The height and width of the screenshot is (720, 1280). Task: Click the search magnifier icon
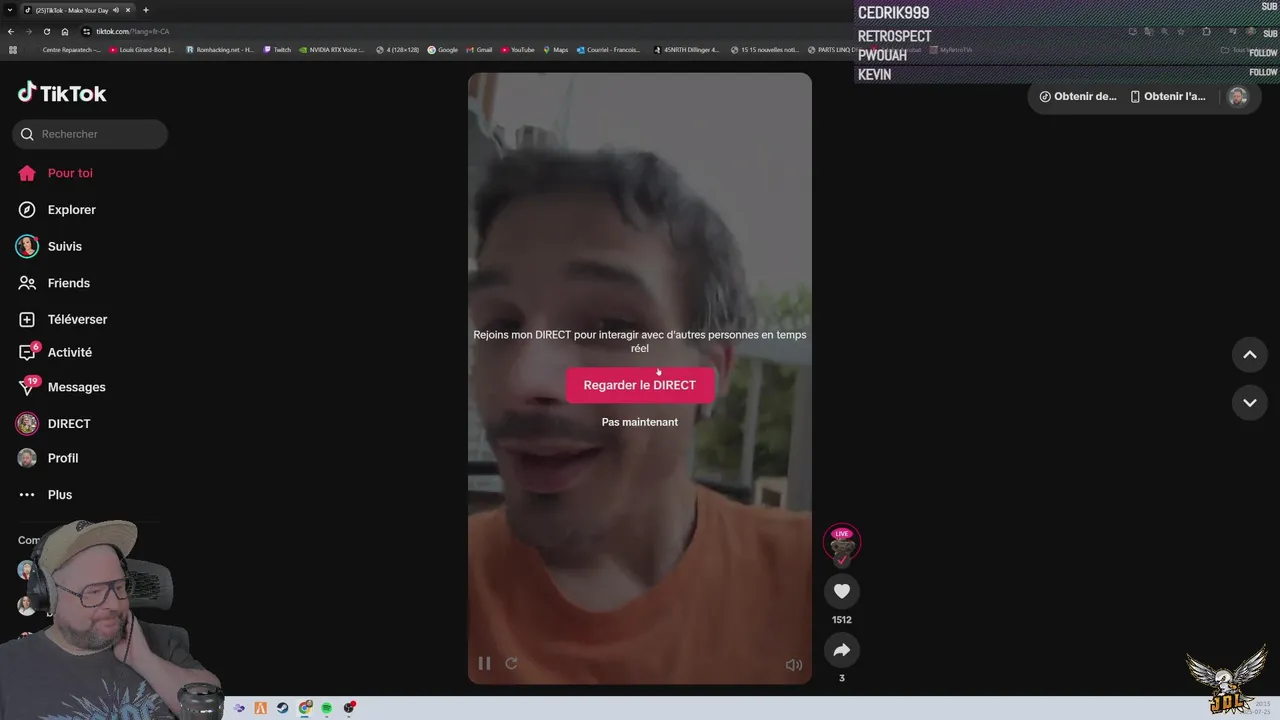27,134
